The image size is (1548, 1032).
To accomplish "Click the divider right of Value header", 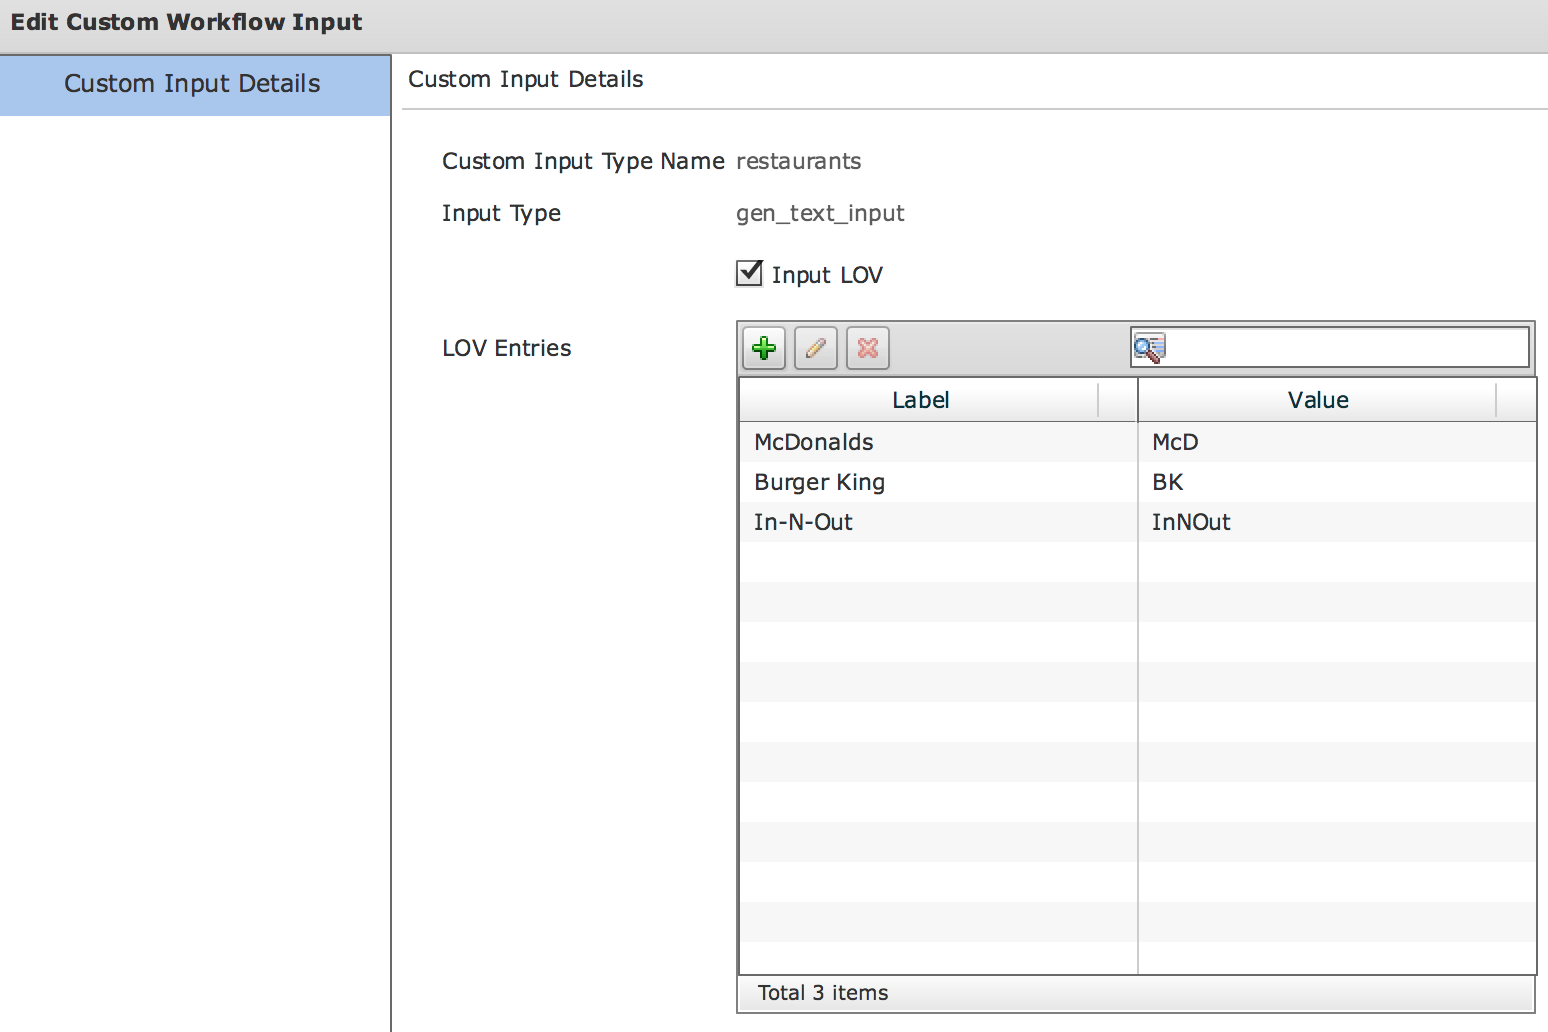I will (1496, 400).
